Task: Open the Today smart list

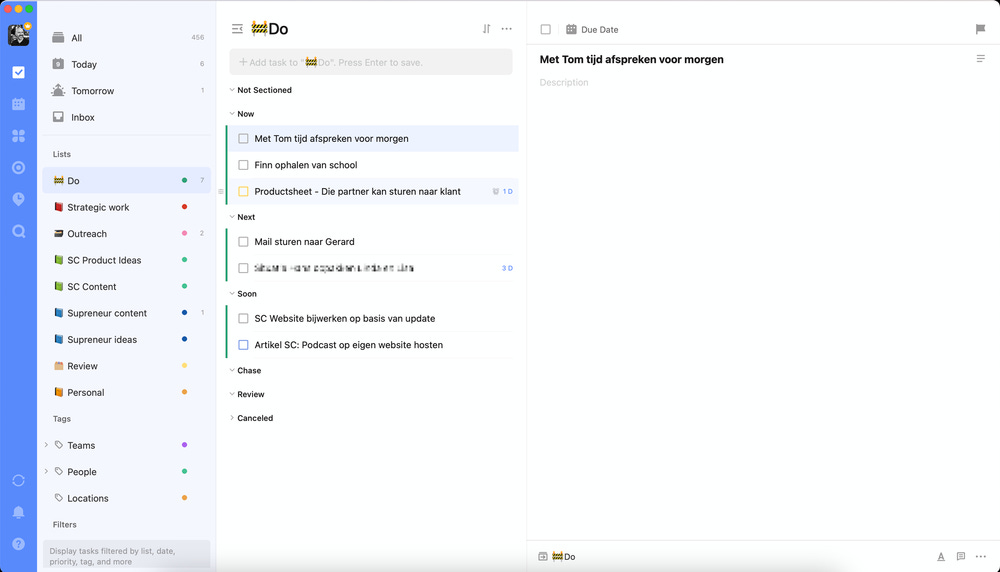Action: click(126, 64)
